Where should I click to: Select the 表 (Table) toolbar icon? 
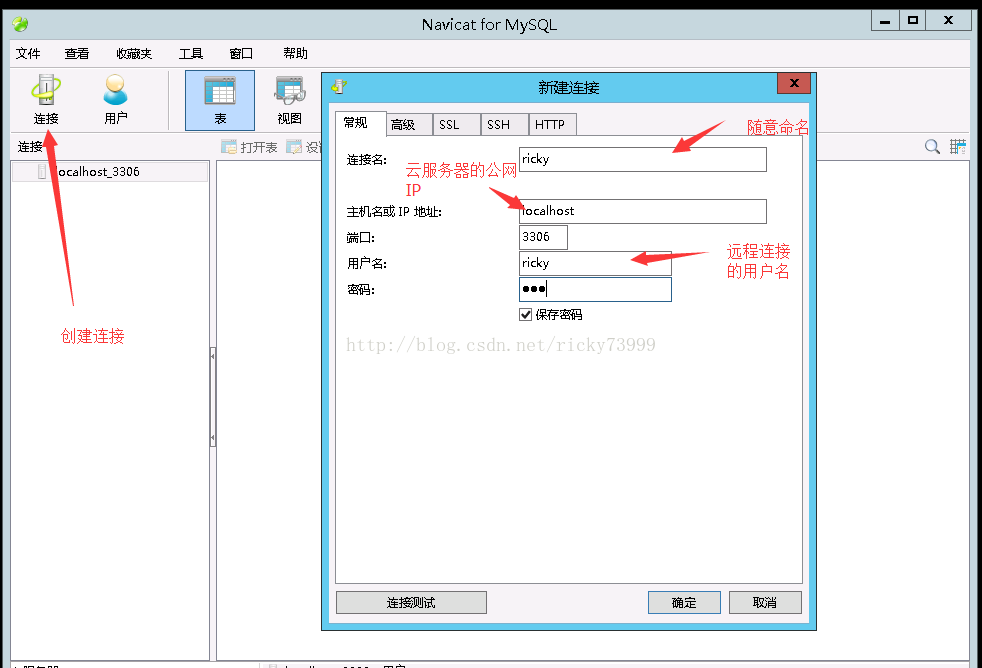pyautogui.click(x=220, y=100)
